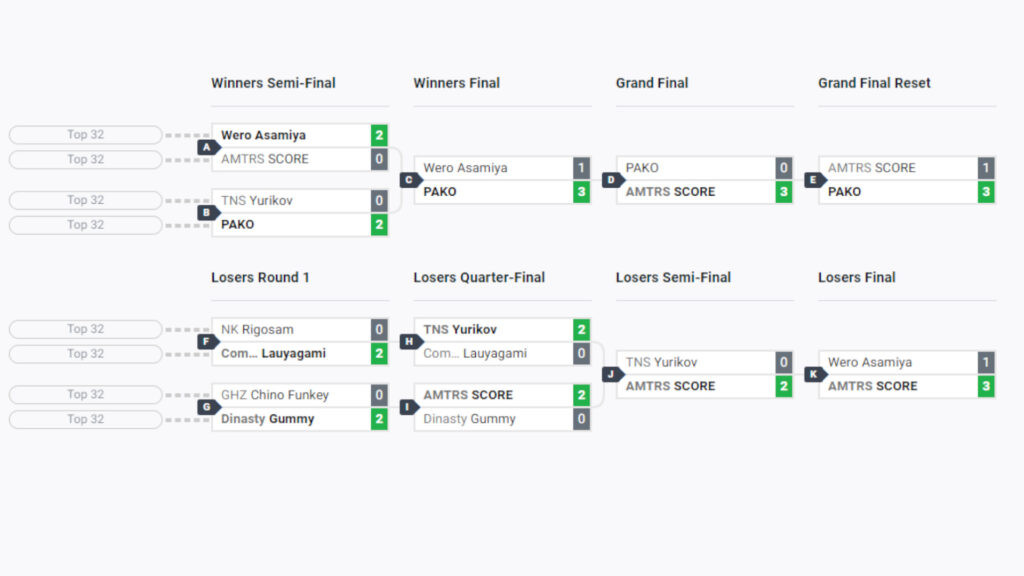The image size is (1024, 576).
Task: Click the Grand Final match badge D
Action: (613, 180)
